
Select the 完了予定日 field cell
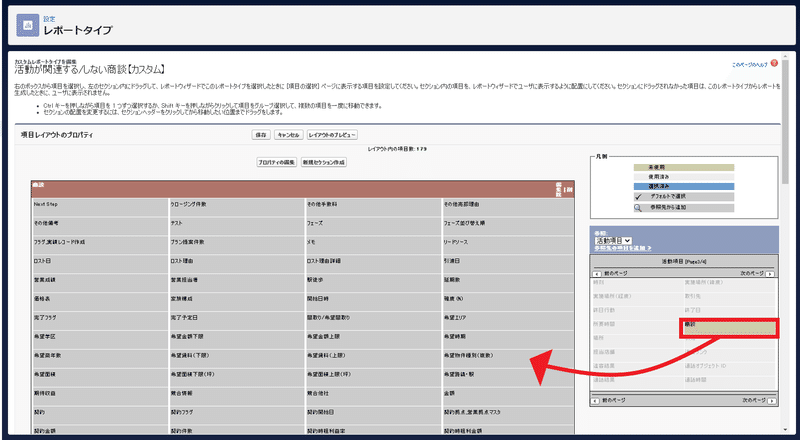(x=237, y=320)
